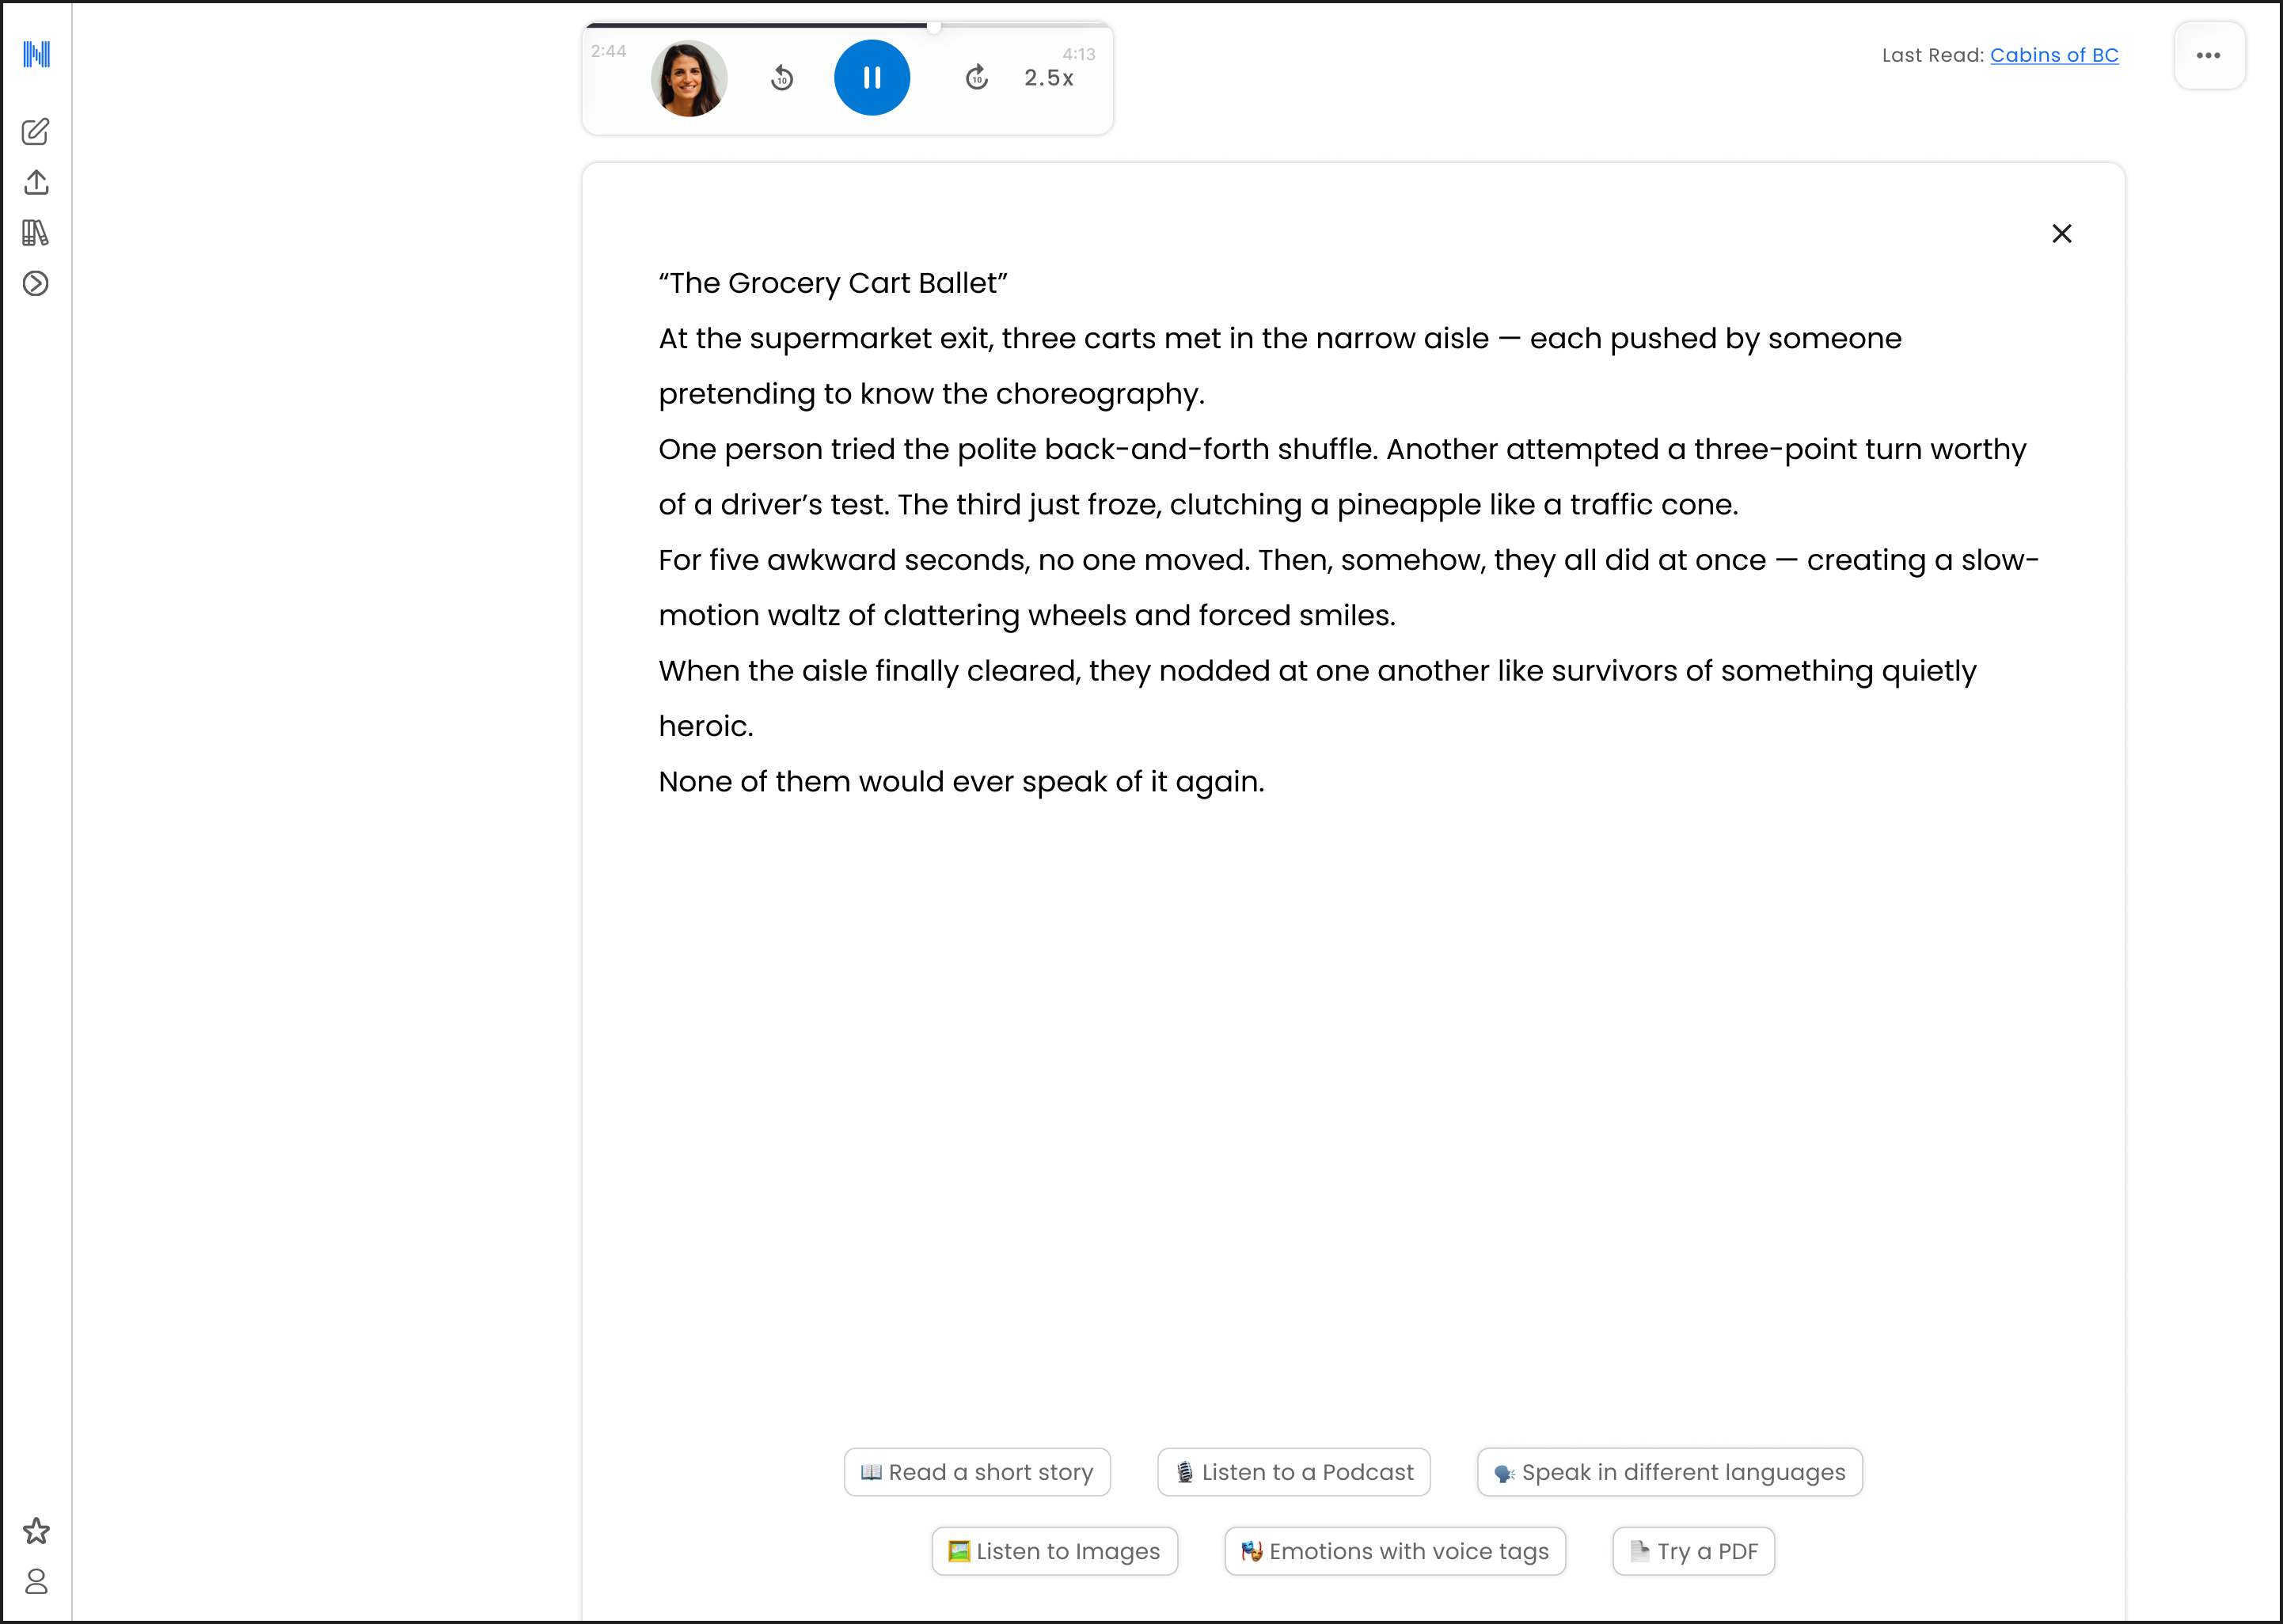Open the new text editor icon
This screenshot has width=2283, height=1624.
tap(36, 132)
